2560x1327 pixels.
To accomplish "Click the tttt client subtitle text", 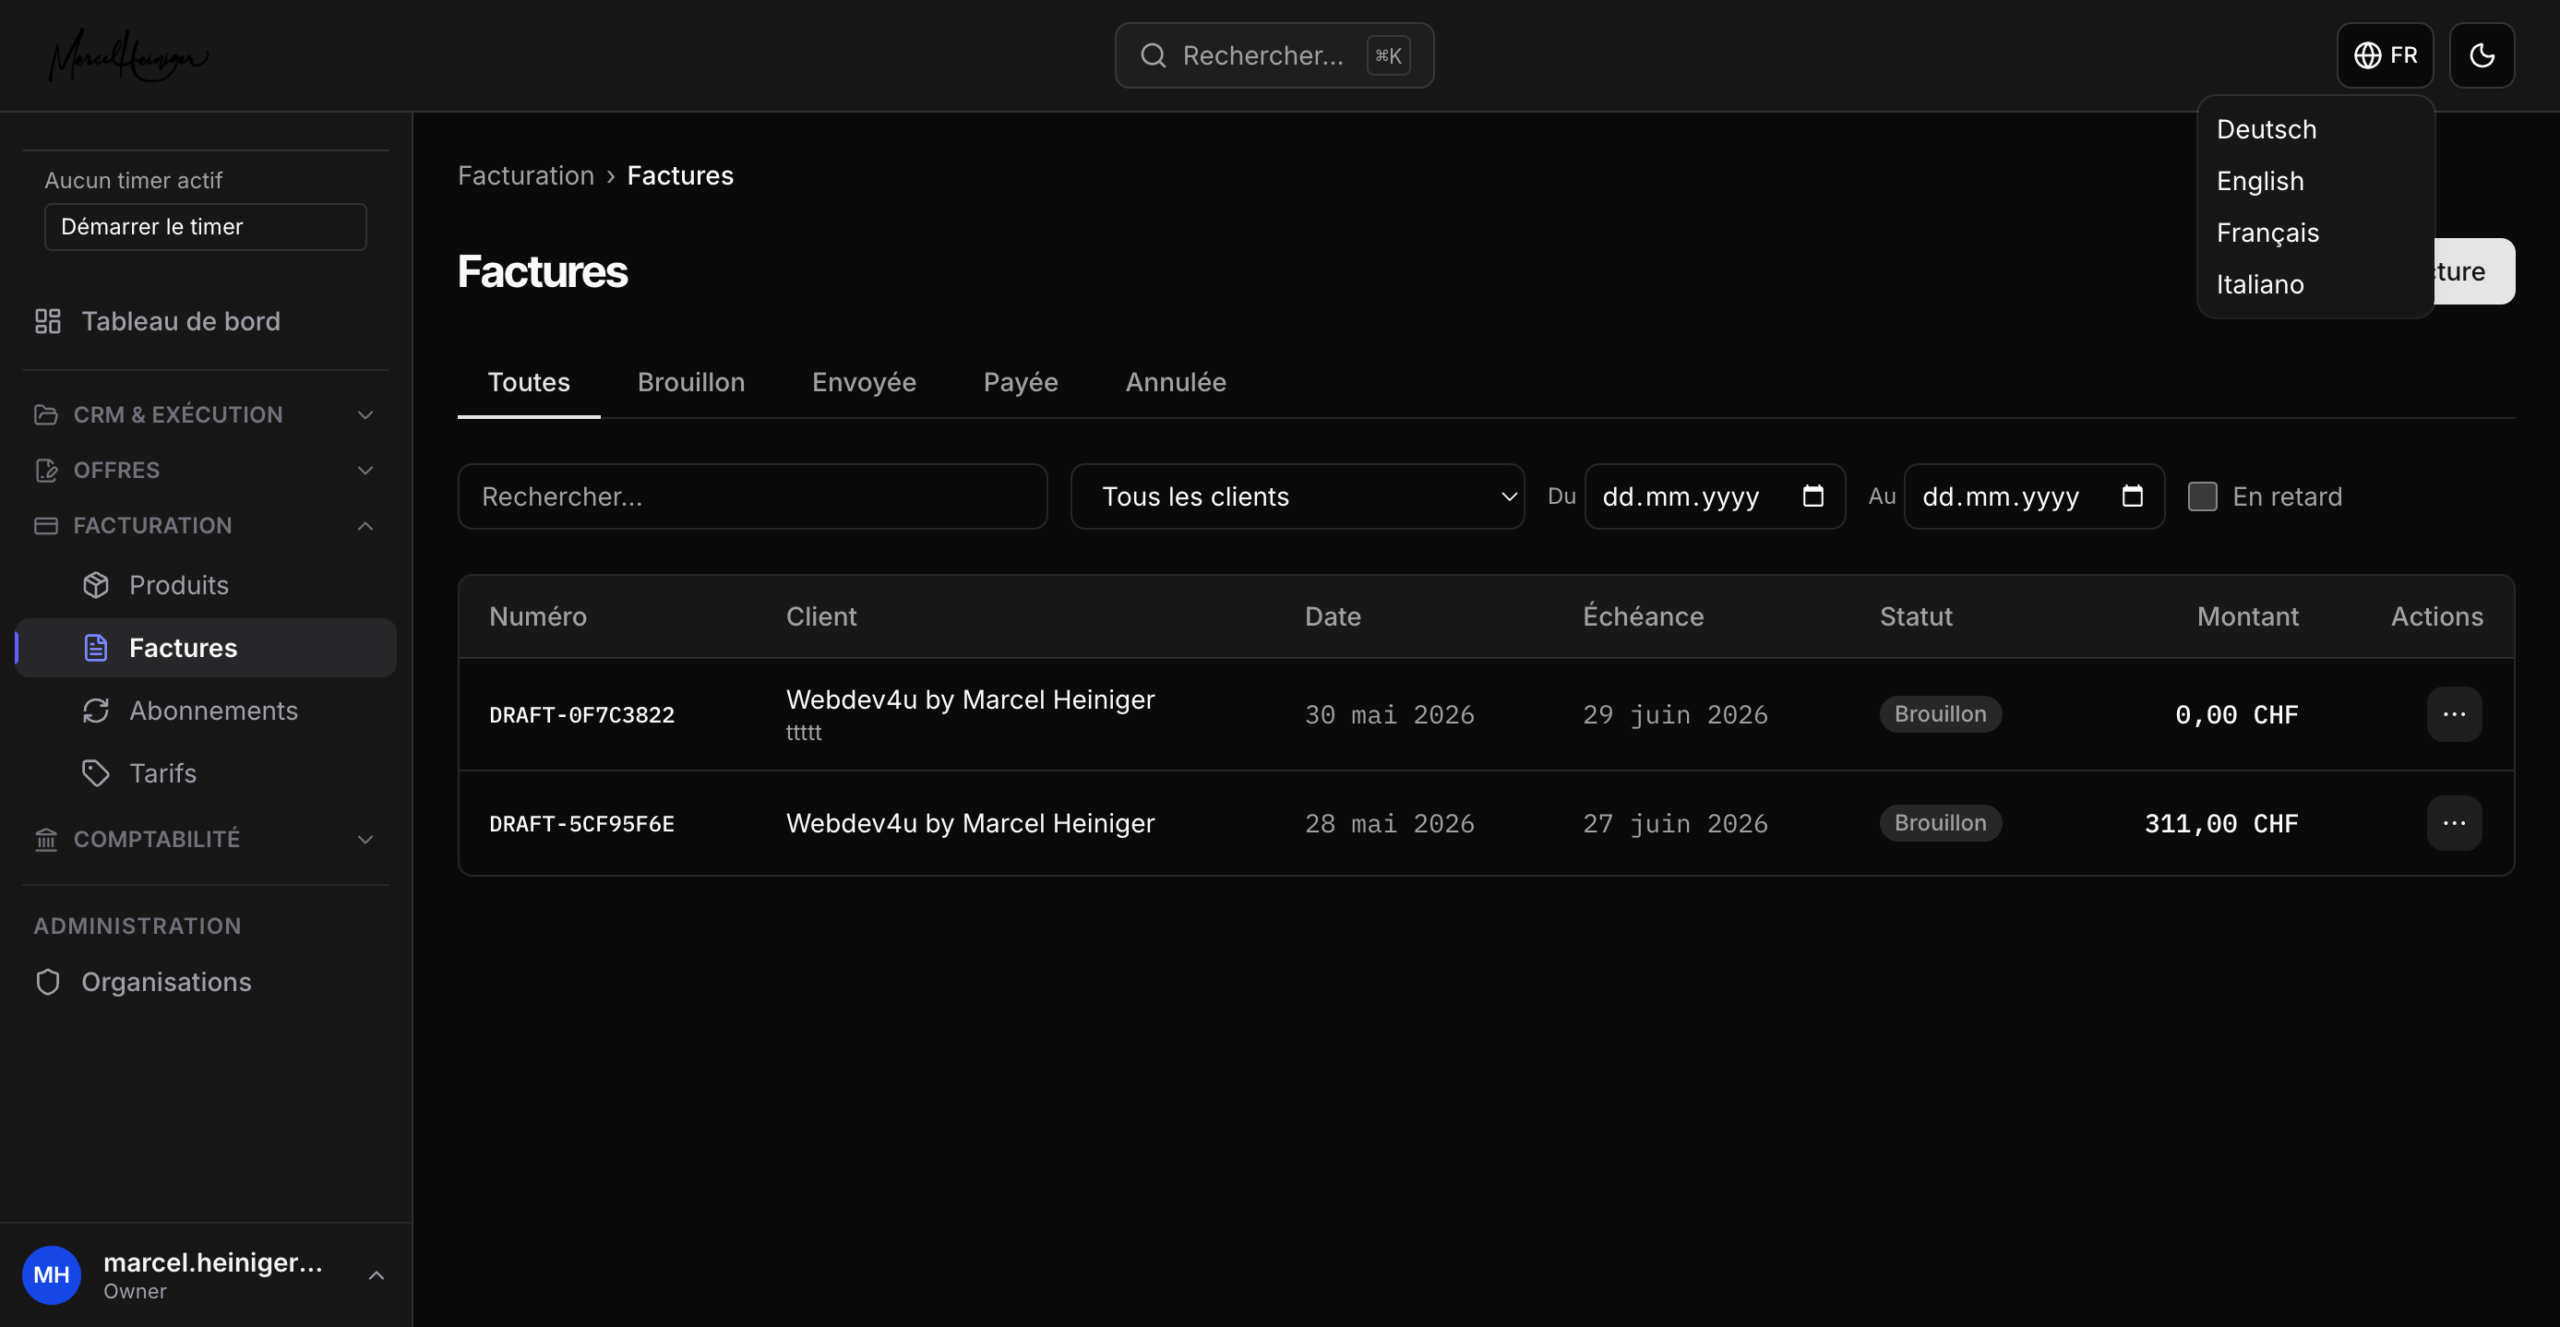I will pos(803,733).
